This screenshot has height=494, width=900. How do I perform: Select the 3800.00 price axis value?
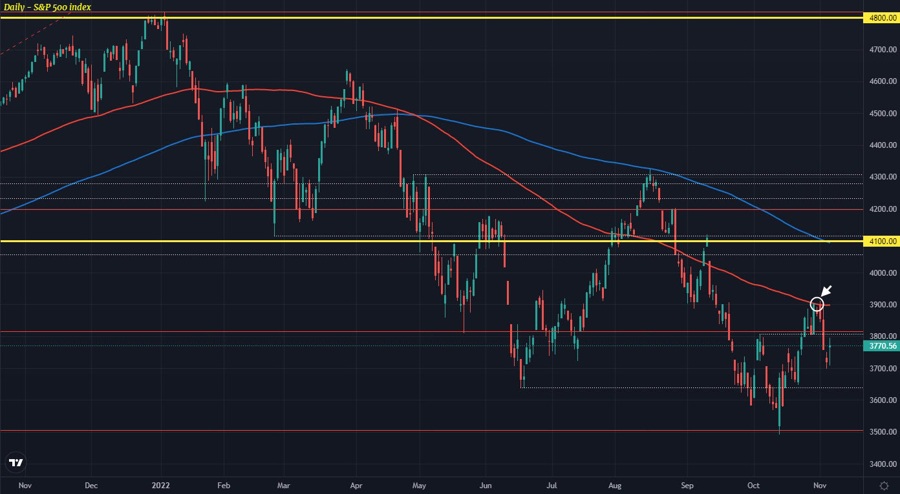click(x=883, y=336)
